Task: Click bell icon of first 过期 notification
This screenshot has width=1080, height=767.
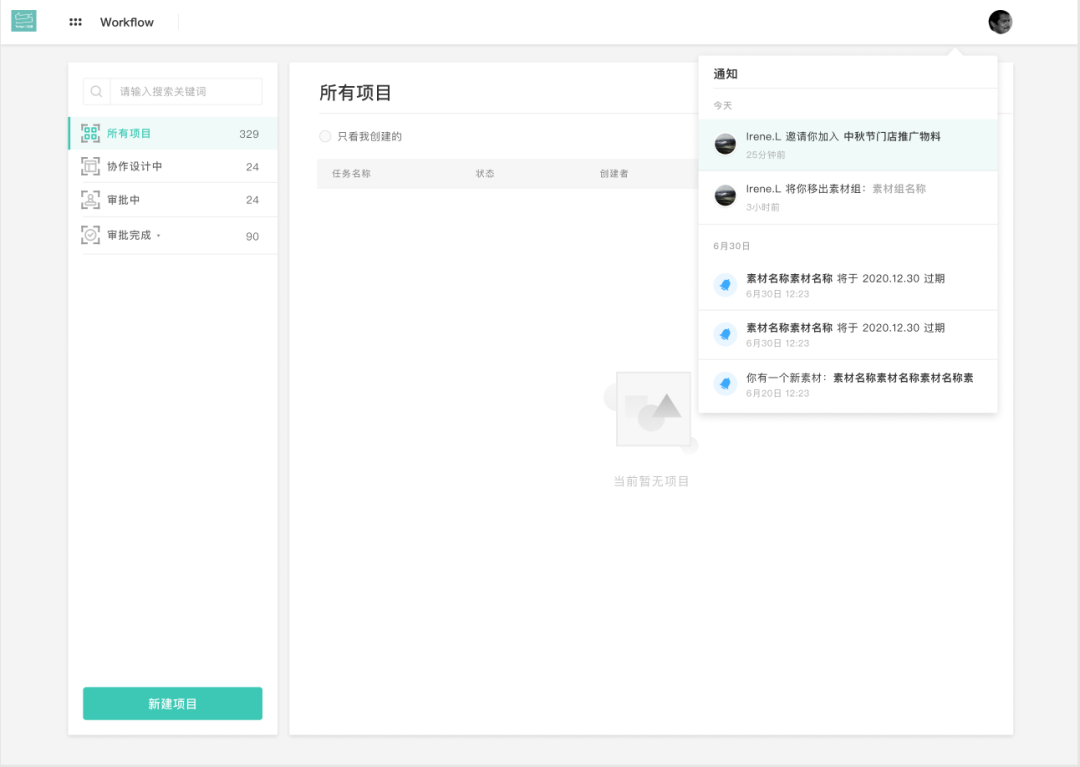Action: tap(725, 284)
